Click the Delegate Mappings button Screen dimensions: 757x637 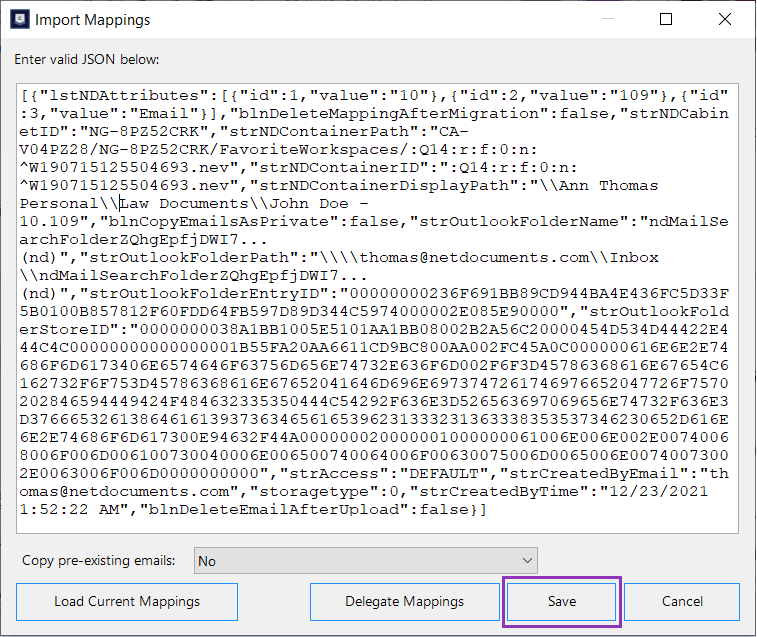(404, 602)
